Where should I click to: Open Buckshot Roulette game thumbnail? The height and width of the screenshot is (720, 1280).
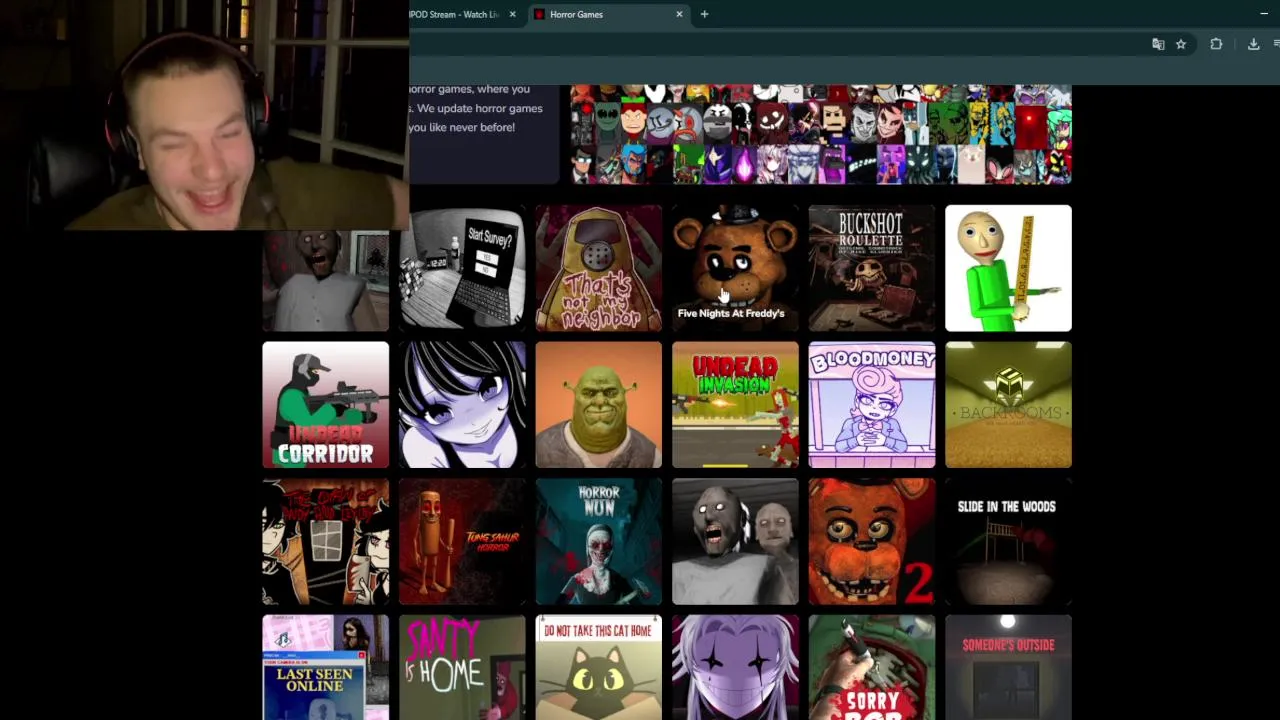point(872,268)
